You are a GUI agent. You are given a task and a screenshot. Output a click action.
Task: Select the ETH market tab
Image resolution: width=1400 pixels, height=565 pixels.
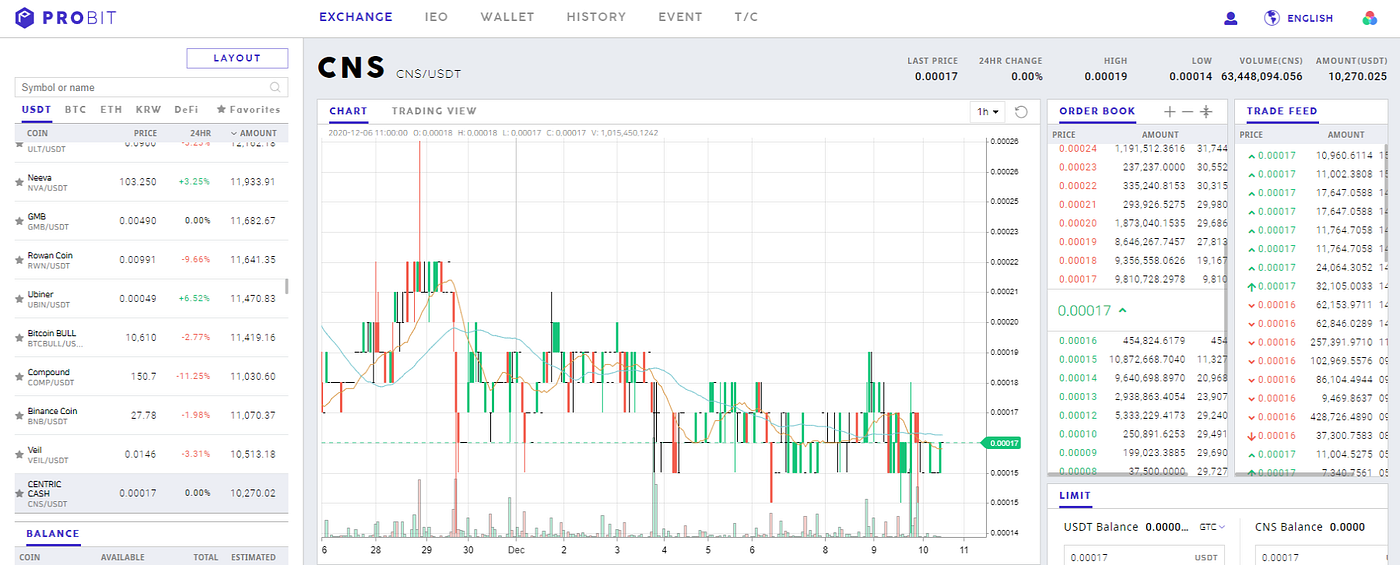tap(111, 109)
